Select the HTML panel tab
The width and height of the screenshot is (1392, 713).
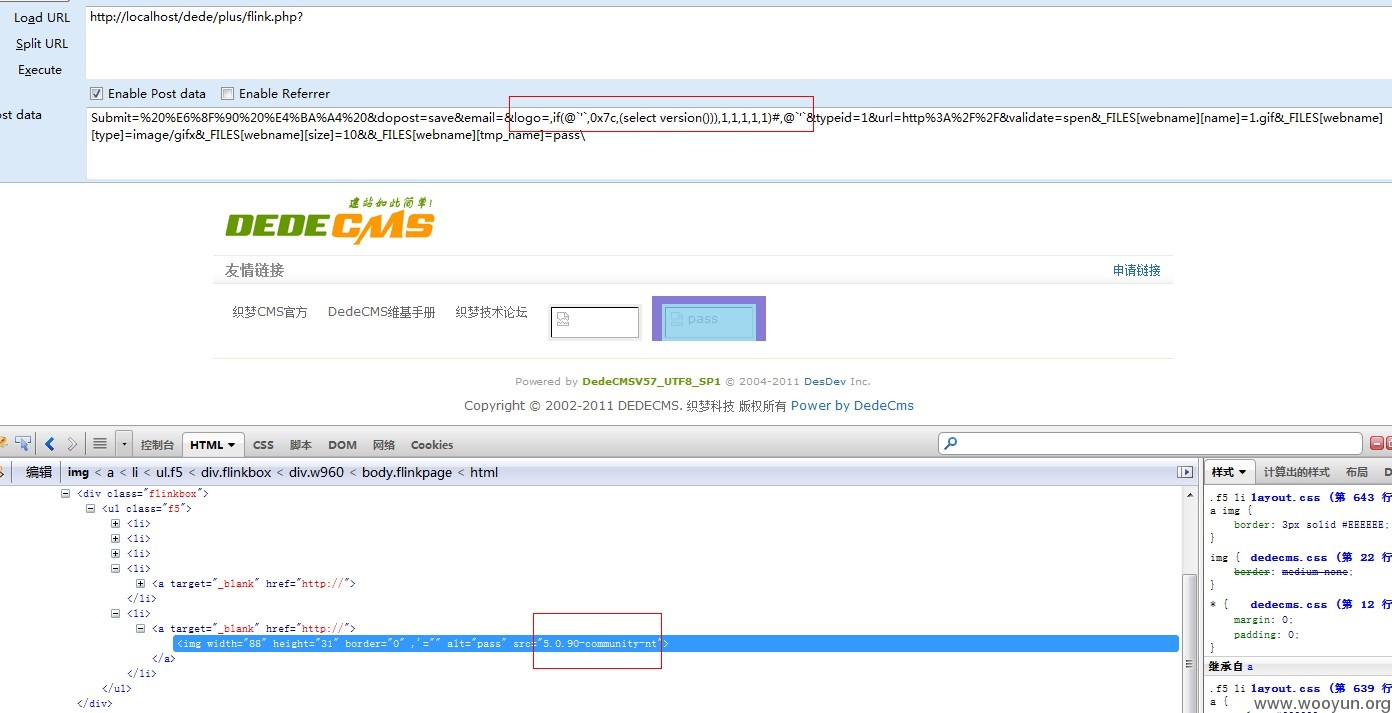[213, 445]
